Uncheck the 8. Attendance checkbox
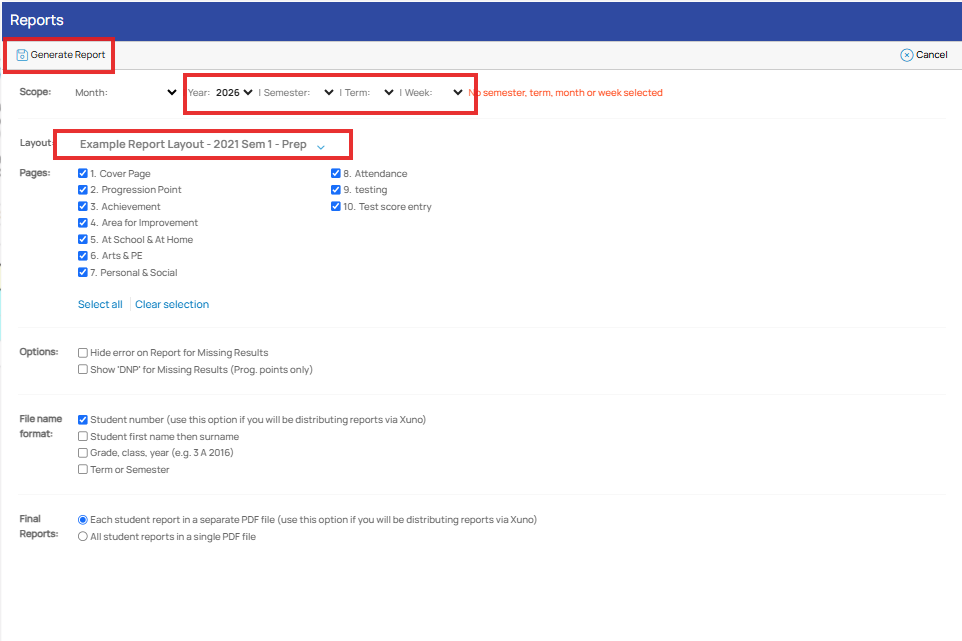Screen dimensions: 962x641 coord(336,173)
